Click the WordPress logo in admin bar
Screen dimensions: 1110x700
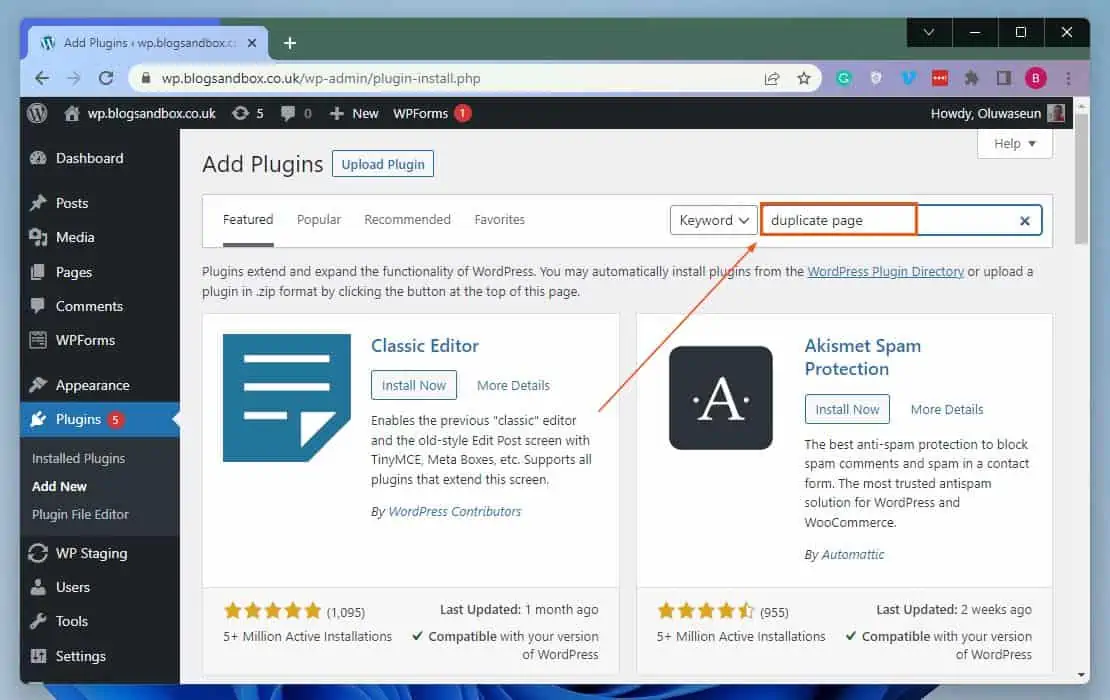37,113
